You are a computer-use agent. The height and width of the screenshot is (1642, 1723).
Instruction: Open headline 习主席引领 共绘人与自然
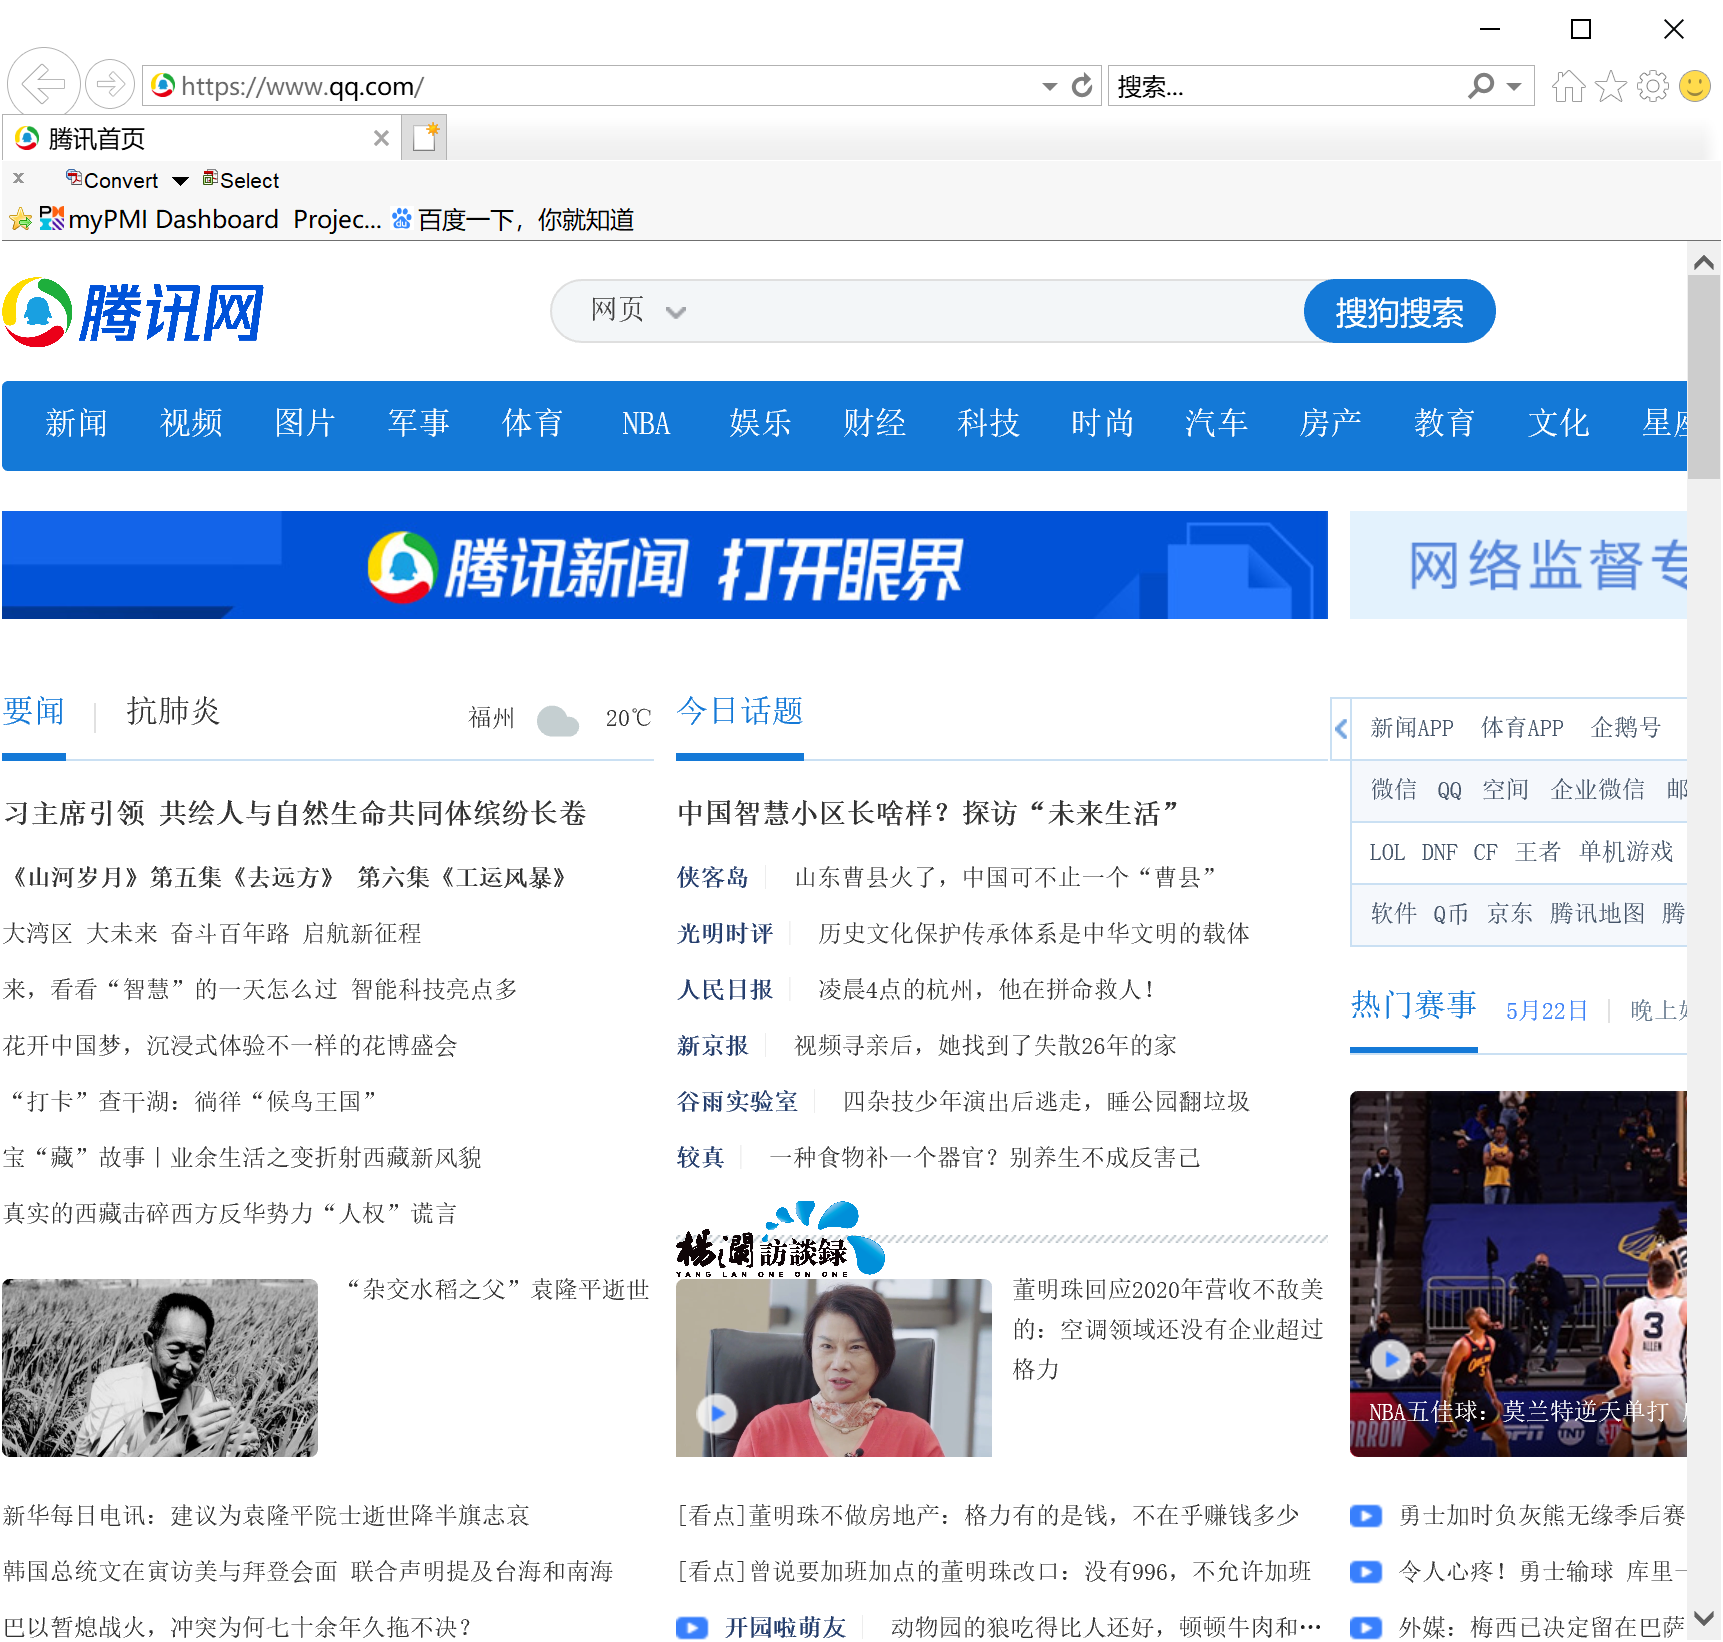point(295,814)
